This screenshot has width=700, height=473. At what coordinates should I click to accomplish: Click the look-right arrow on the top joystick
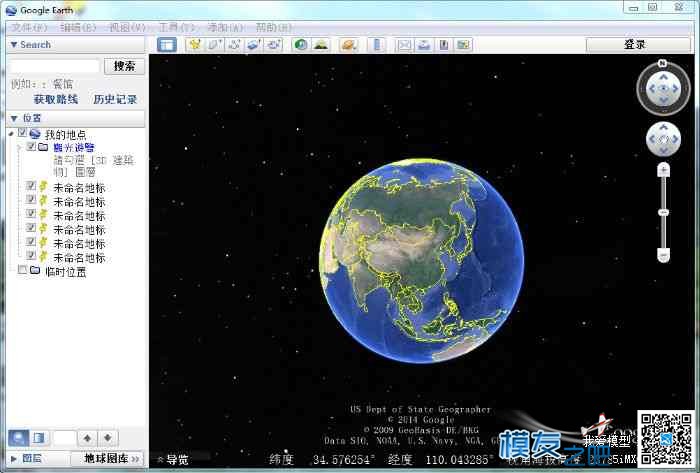point(675,89)
